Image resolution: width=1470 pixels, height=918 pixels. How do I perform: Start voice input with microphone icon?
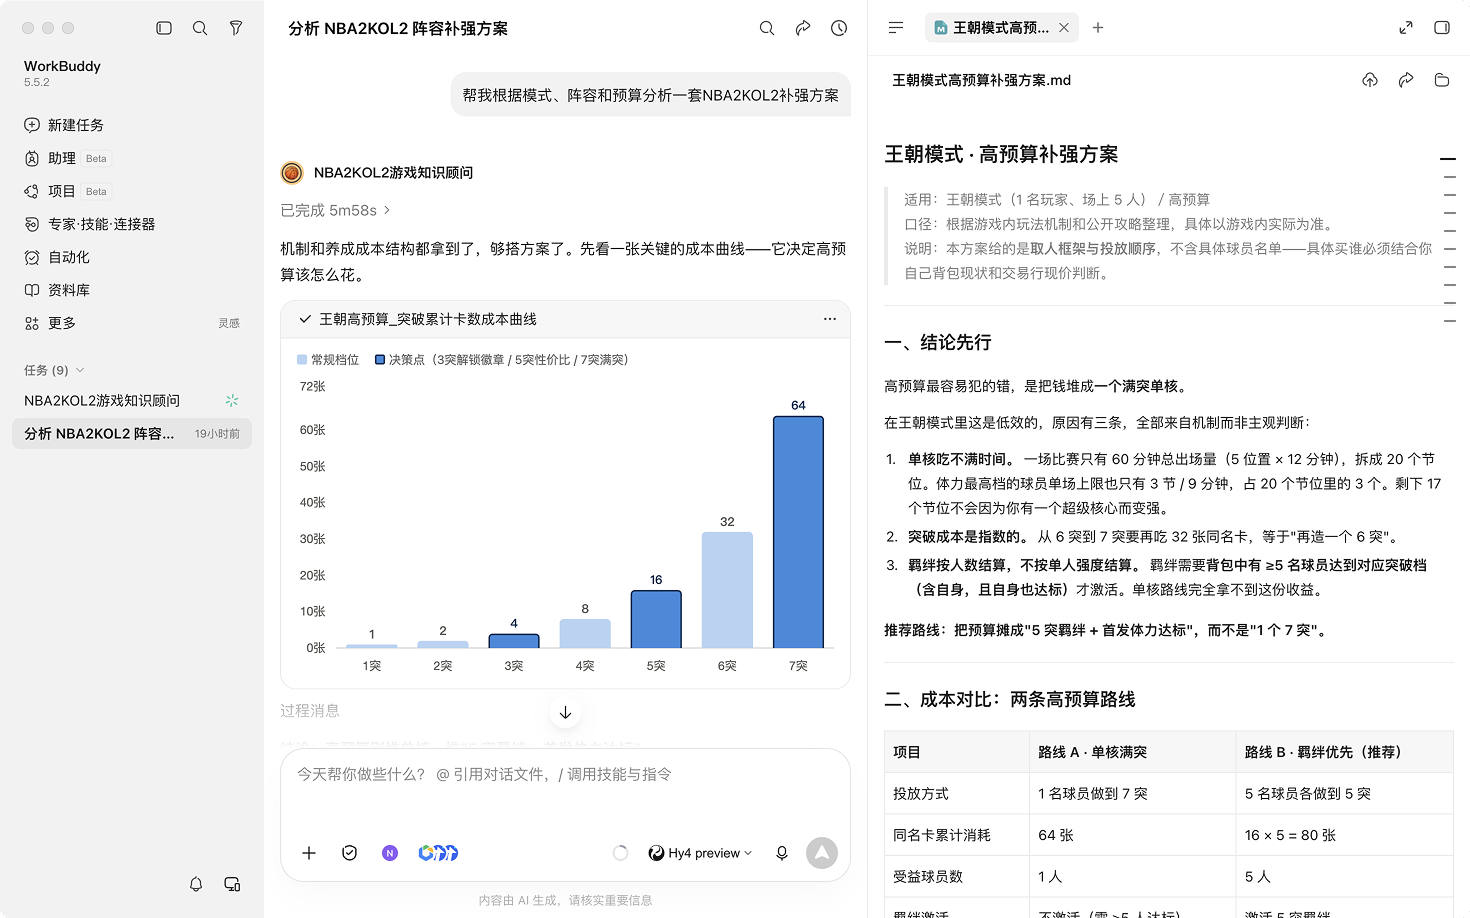(782, 853)
